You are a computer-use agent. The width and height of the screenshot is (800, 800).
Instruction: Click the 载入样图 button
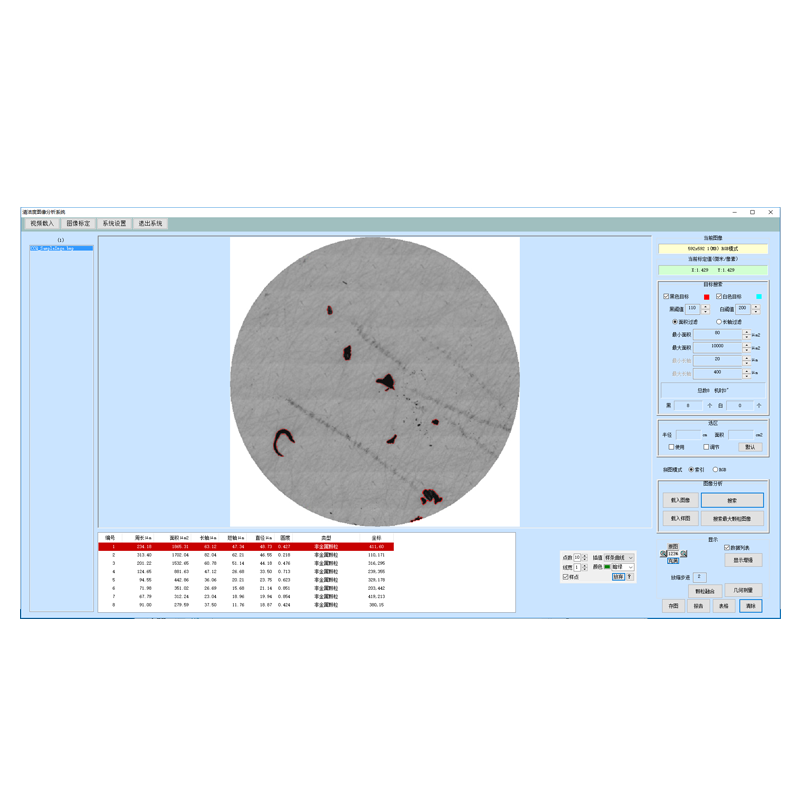pyautogui.click(x=680, y=518)
